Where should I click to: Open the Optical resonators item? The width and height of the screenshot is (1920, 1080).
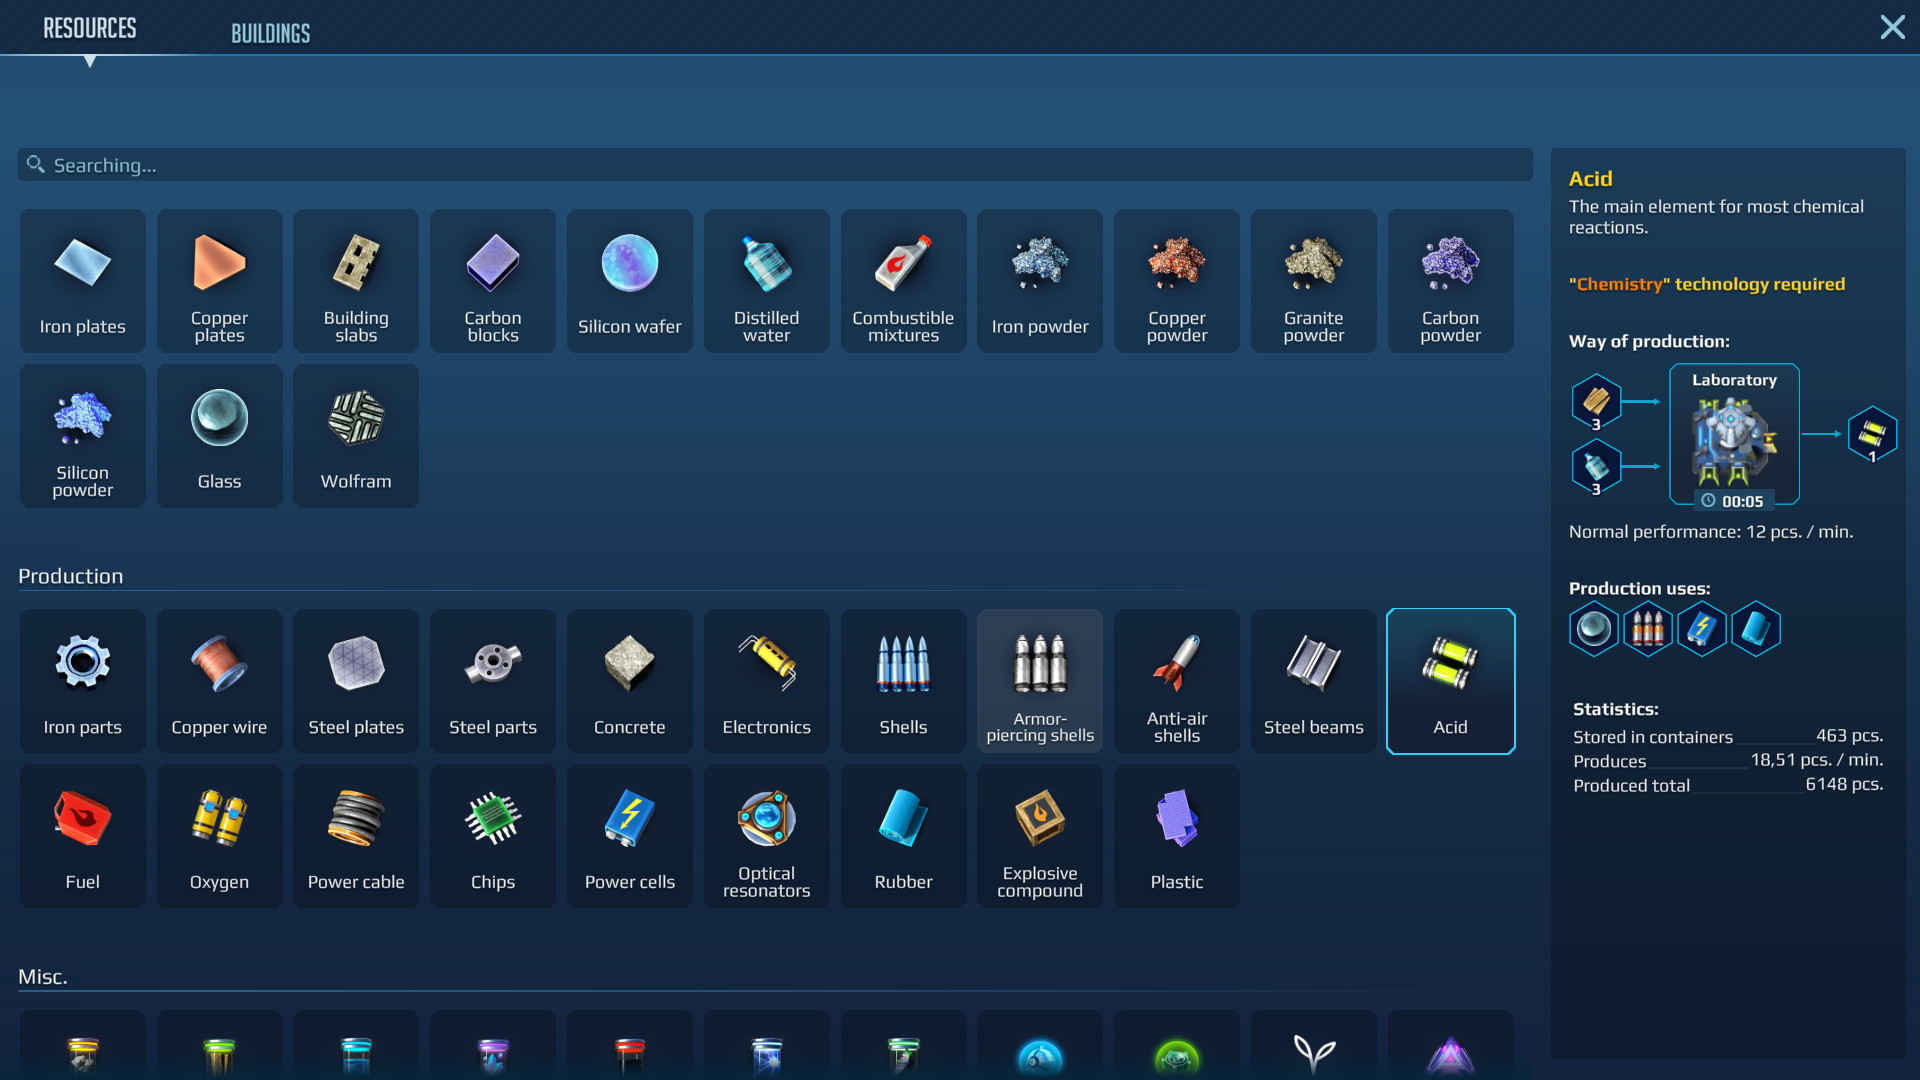tap(766, 836)
